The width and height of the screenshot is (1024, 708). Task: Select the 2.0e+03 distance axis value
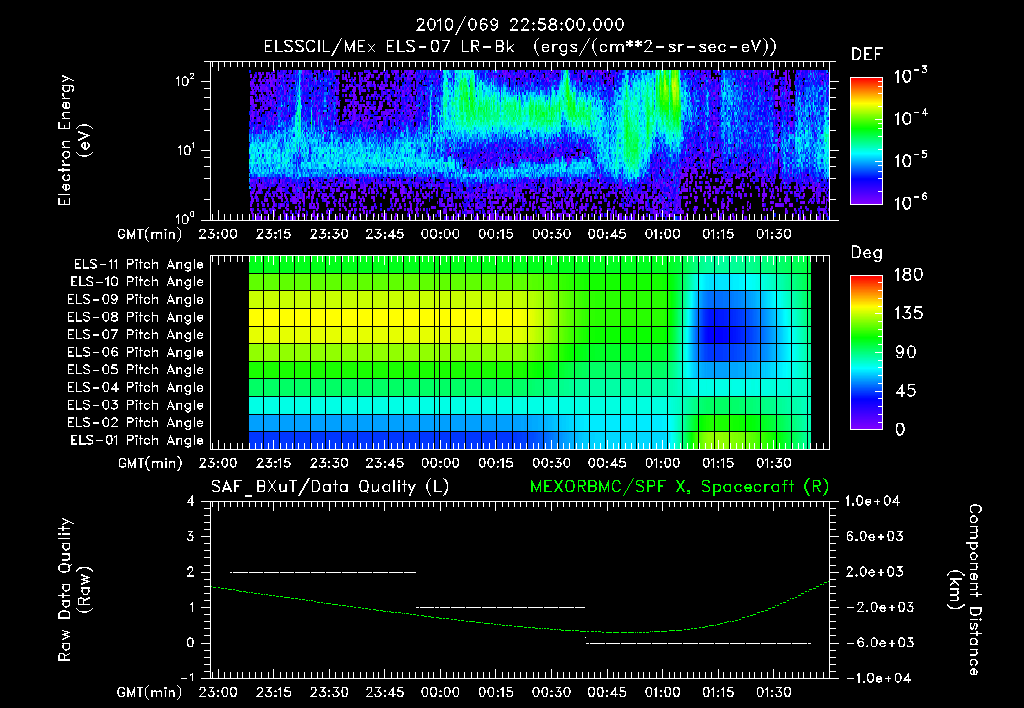(x=875, y=571)
